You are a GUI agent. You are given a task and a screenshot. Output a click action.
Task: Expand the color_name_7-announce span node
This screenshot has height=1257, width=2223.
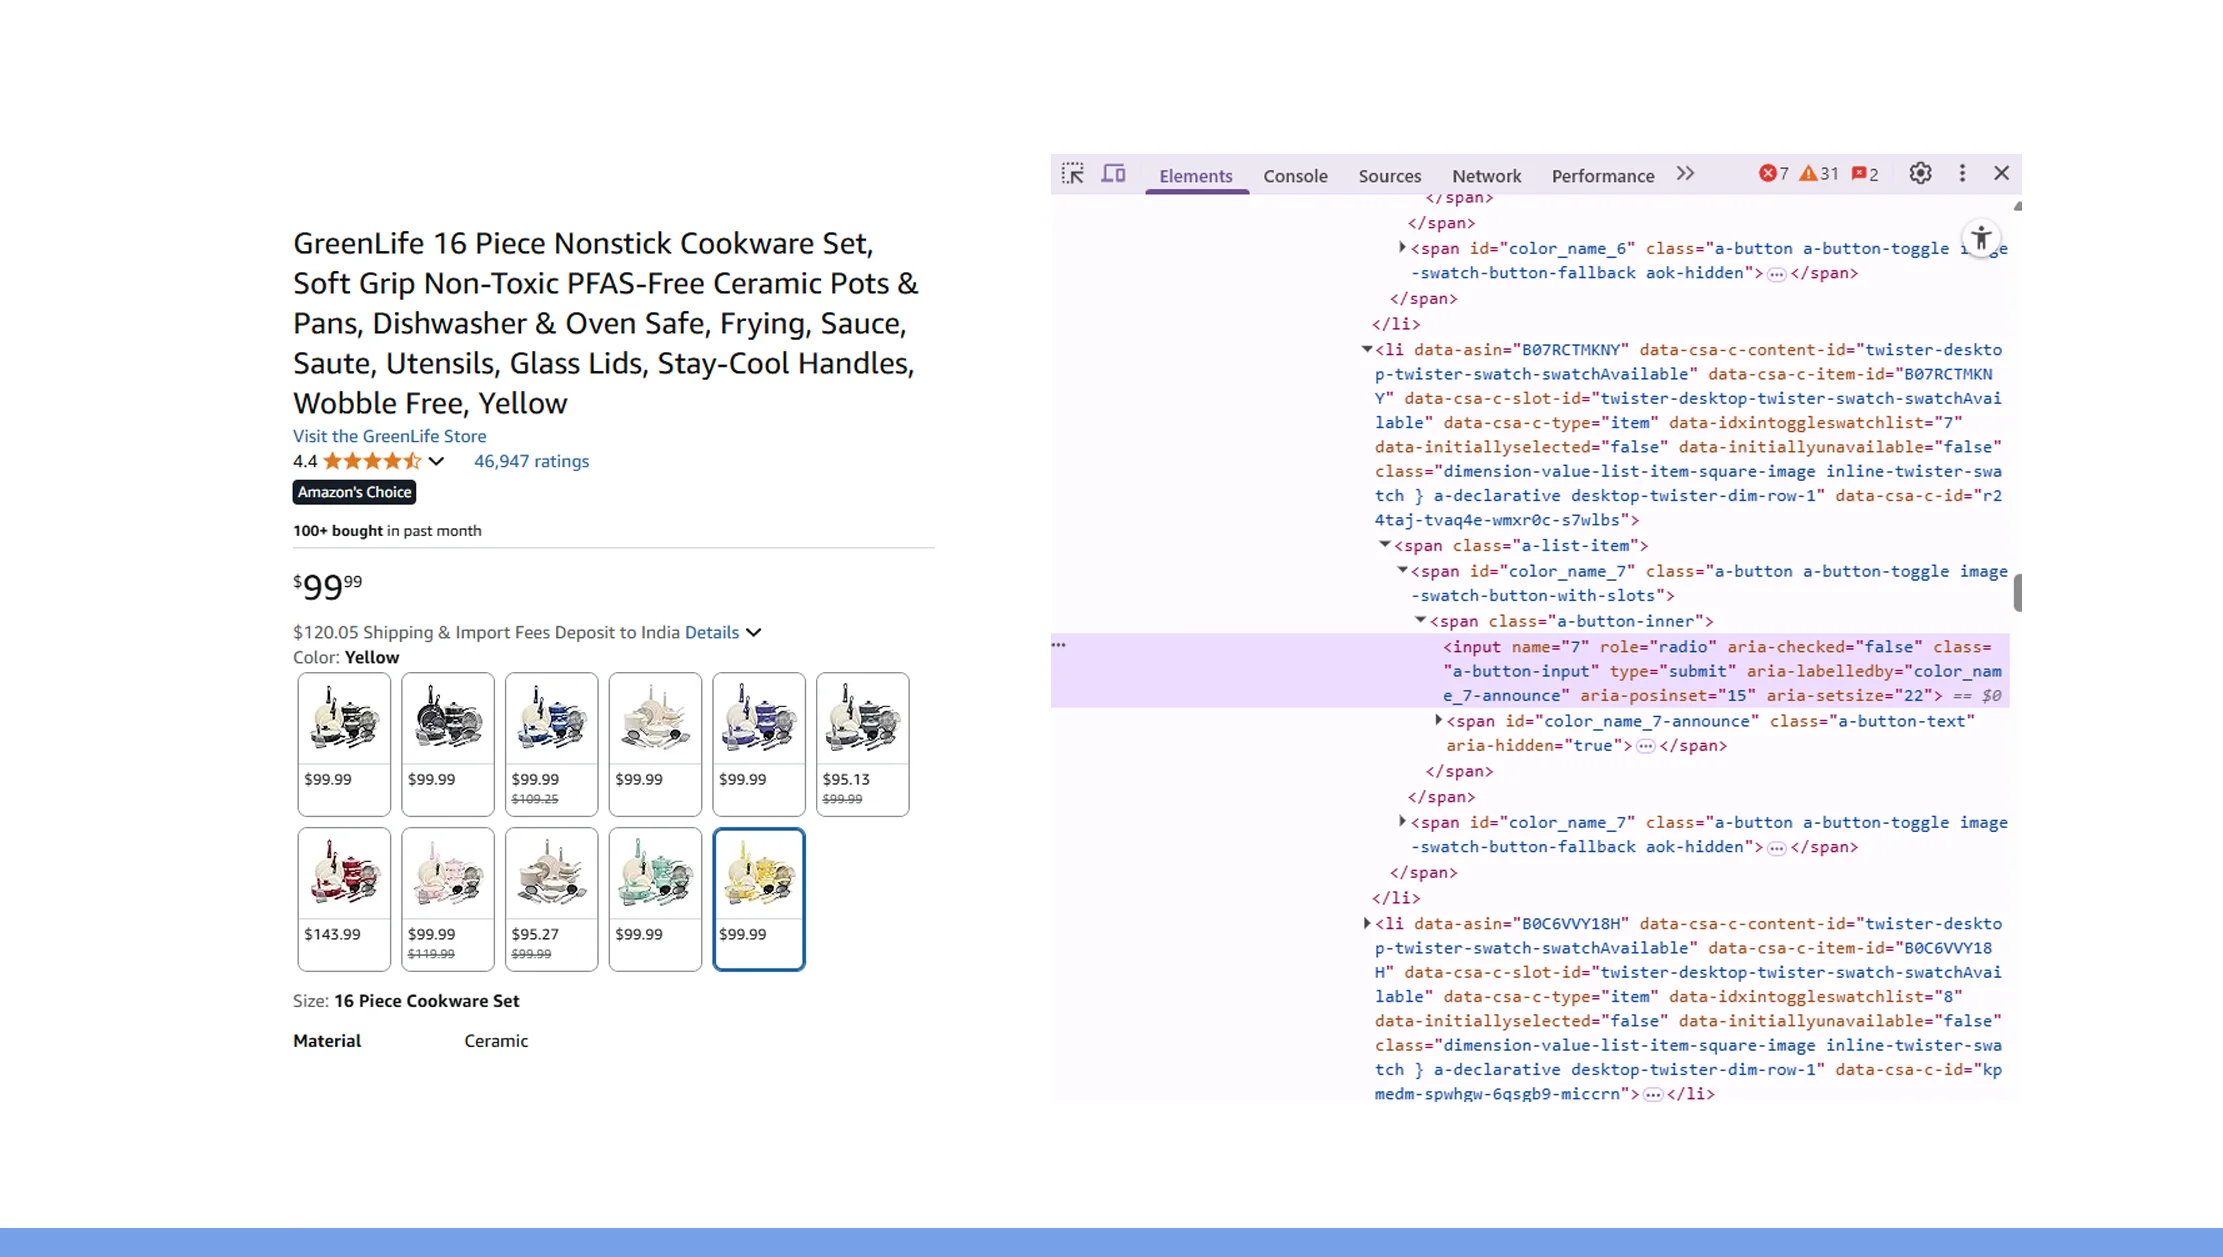click(x=1438, y=720)
